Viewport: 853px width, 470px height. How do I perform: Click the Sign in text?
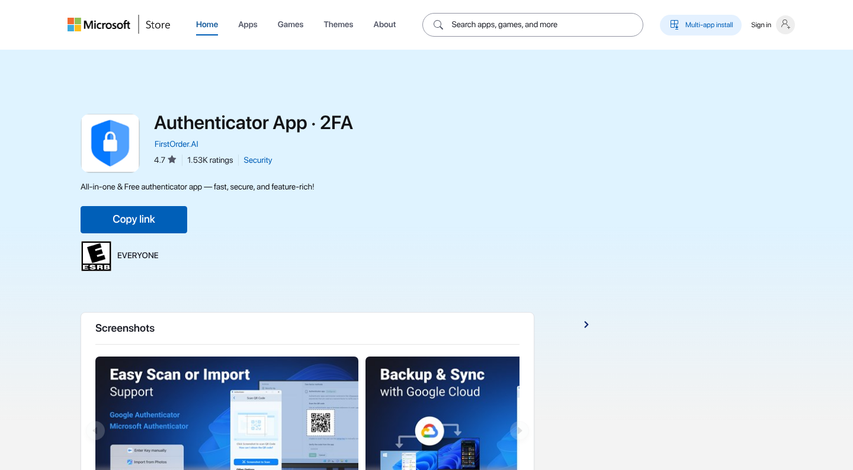(x=761, y=25)
